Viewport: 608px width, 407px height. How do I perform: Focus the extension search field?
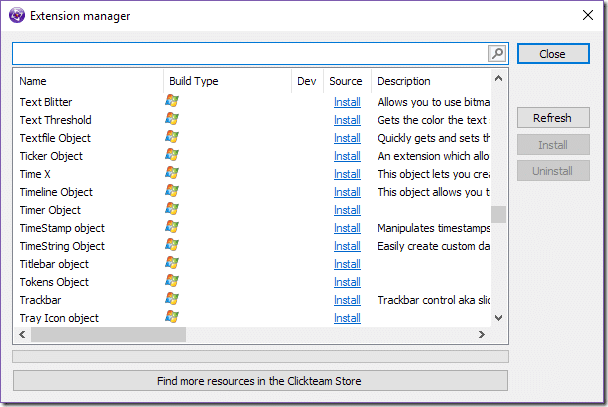point(250,53)
